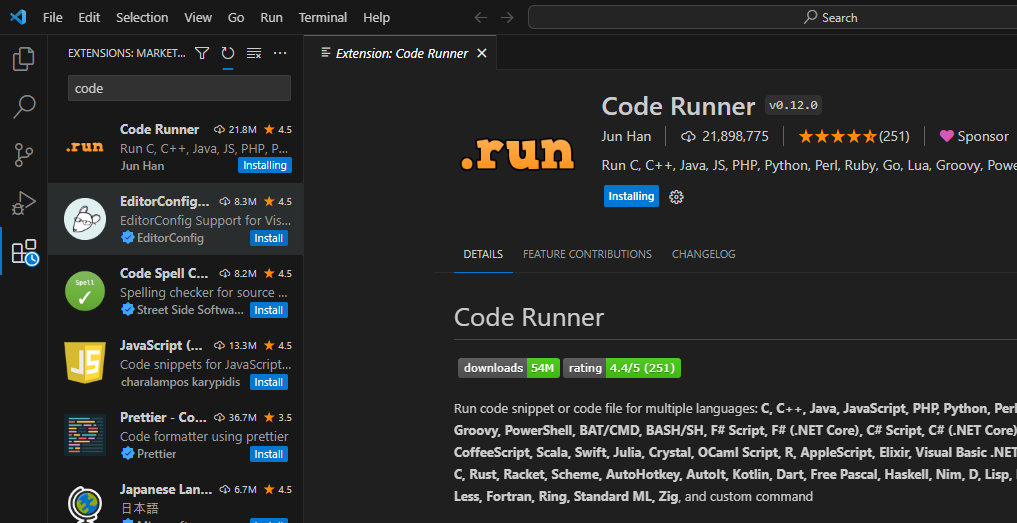
Task: Click the Code Spell Checker green icon
Action: click(85, 291)
